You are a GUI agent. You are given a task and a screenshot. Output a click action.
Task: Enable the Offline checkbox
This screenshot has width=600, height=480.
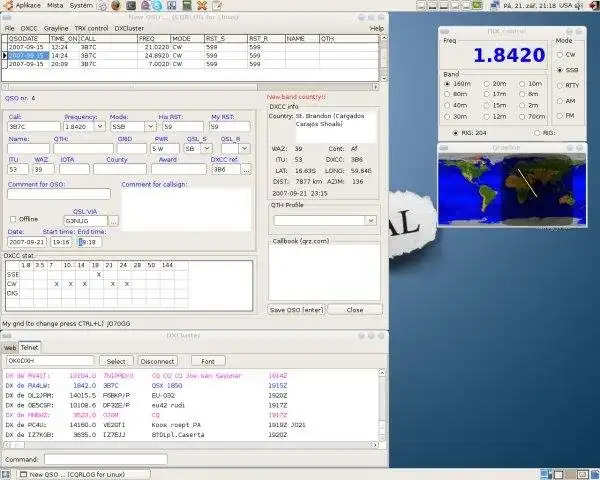click(13, 219)
